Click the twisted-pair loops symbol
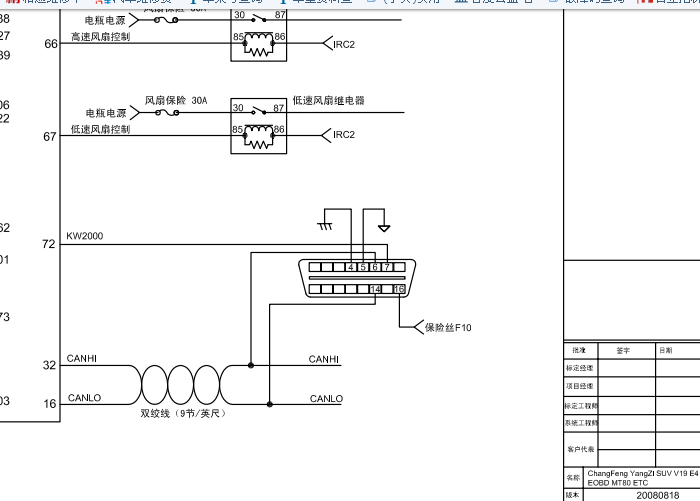700x501 pixels. pos(180,385)
